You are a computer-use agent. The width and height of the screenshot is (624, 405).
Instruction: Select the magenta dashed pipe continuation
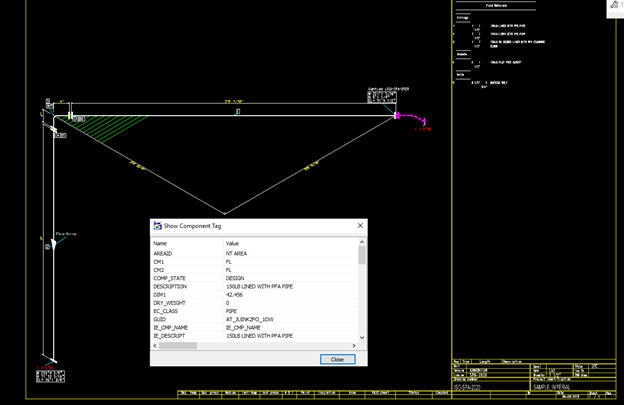[412, 118]
